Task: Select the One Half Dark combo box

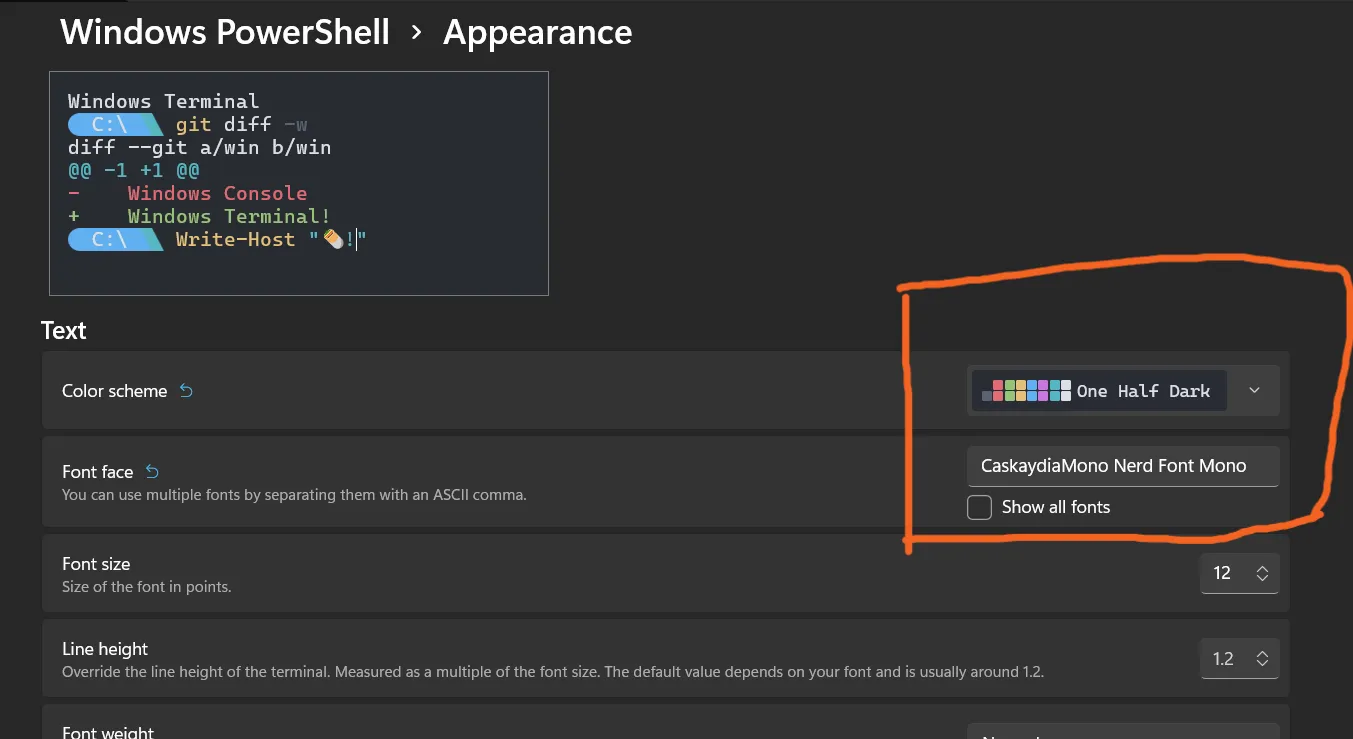Action: [1124, 391]
